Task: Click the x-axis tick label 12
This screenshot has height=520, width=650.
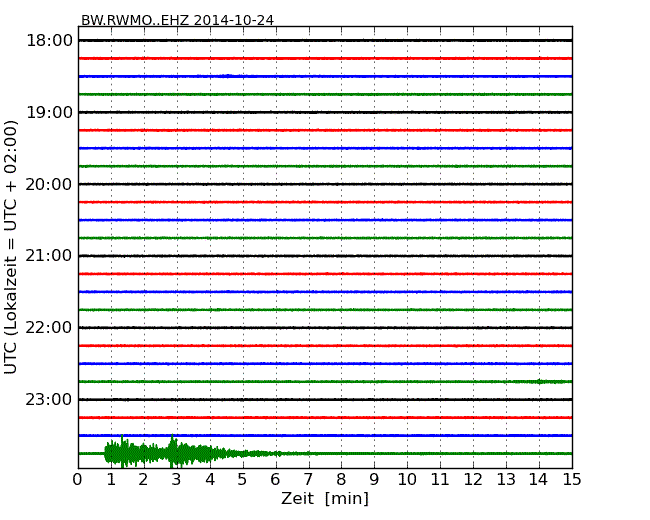Action: coord(473,480)
